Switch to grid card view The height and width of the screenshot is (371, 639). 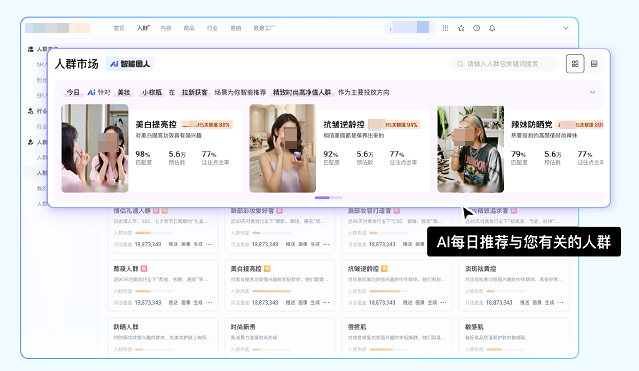pos(575,64)
